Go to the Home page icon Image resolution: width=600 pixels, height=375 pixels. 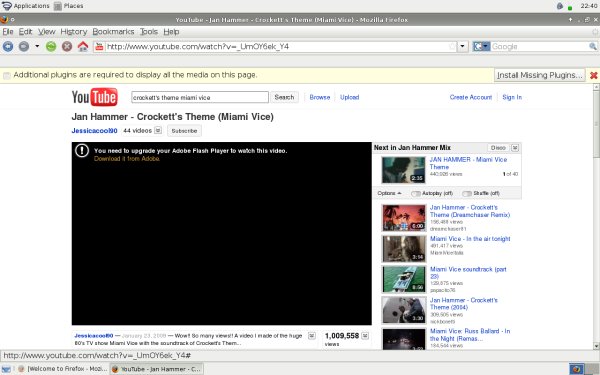83,47
